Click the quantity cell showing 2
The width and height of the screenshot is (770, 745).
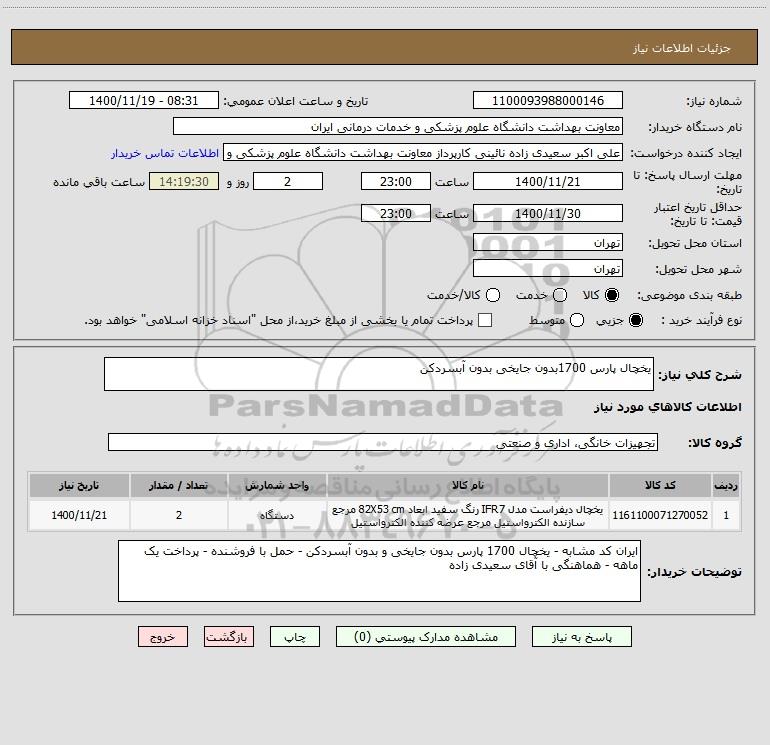179,515
